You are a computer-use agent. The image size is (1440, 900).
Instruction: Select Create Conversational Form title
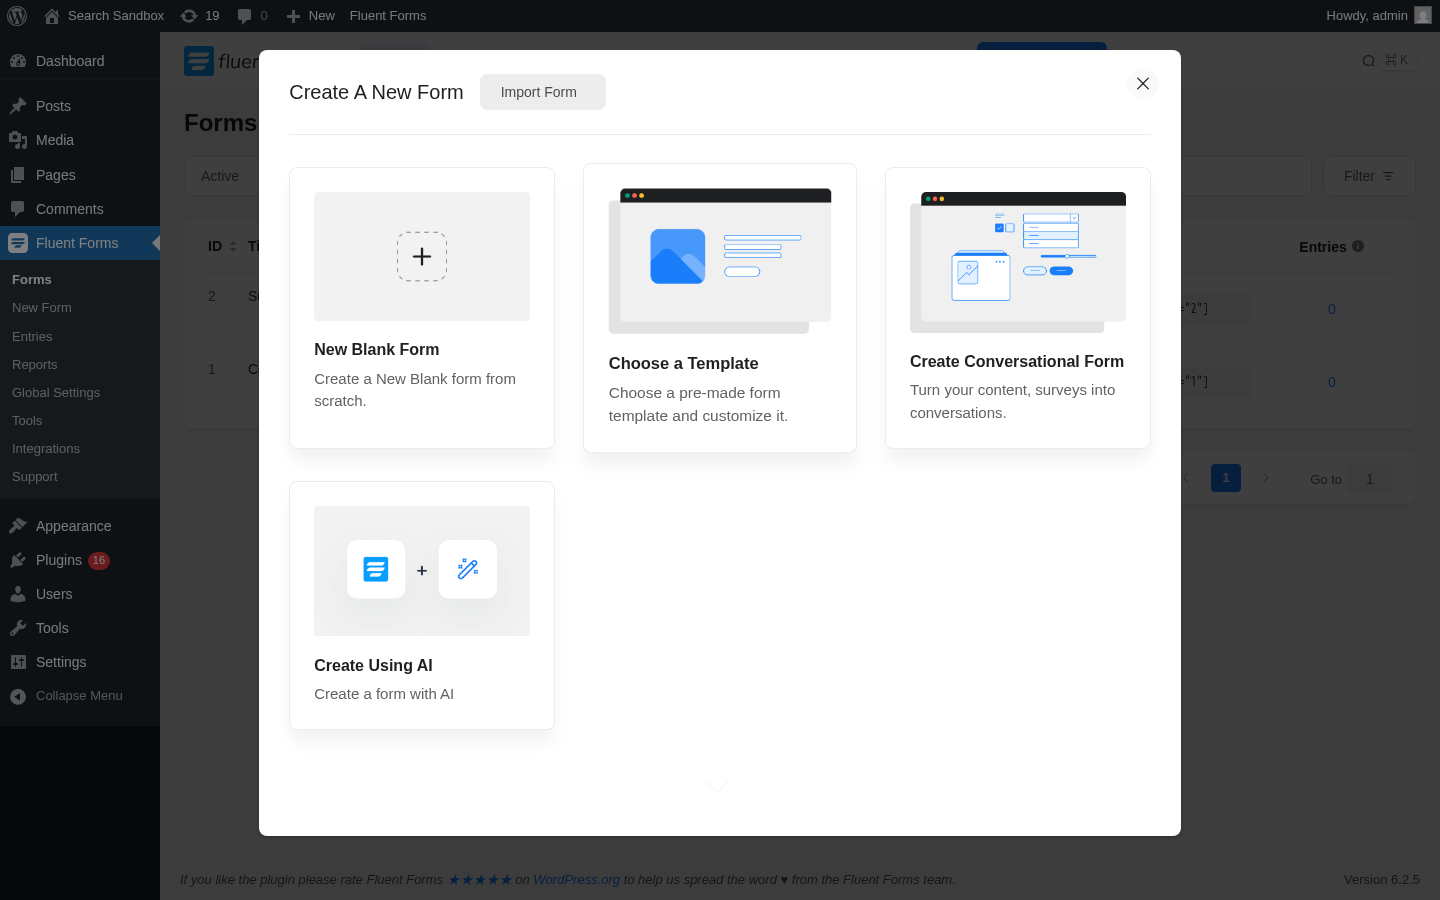click(1017, 361)
